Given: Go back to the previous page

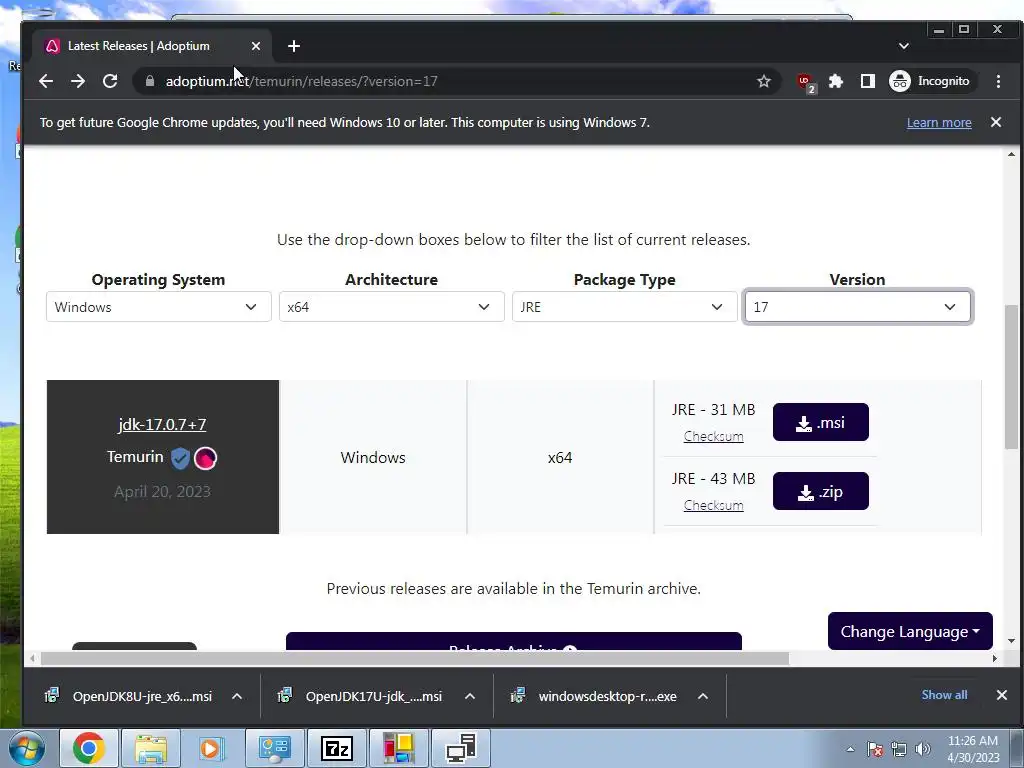Looking at the screenshot, I should [46, 81].
